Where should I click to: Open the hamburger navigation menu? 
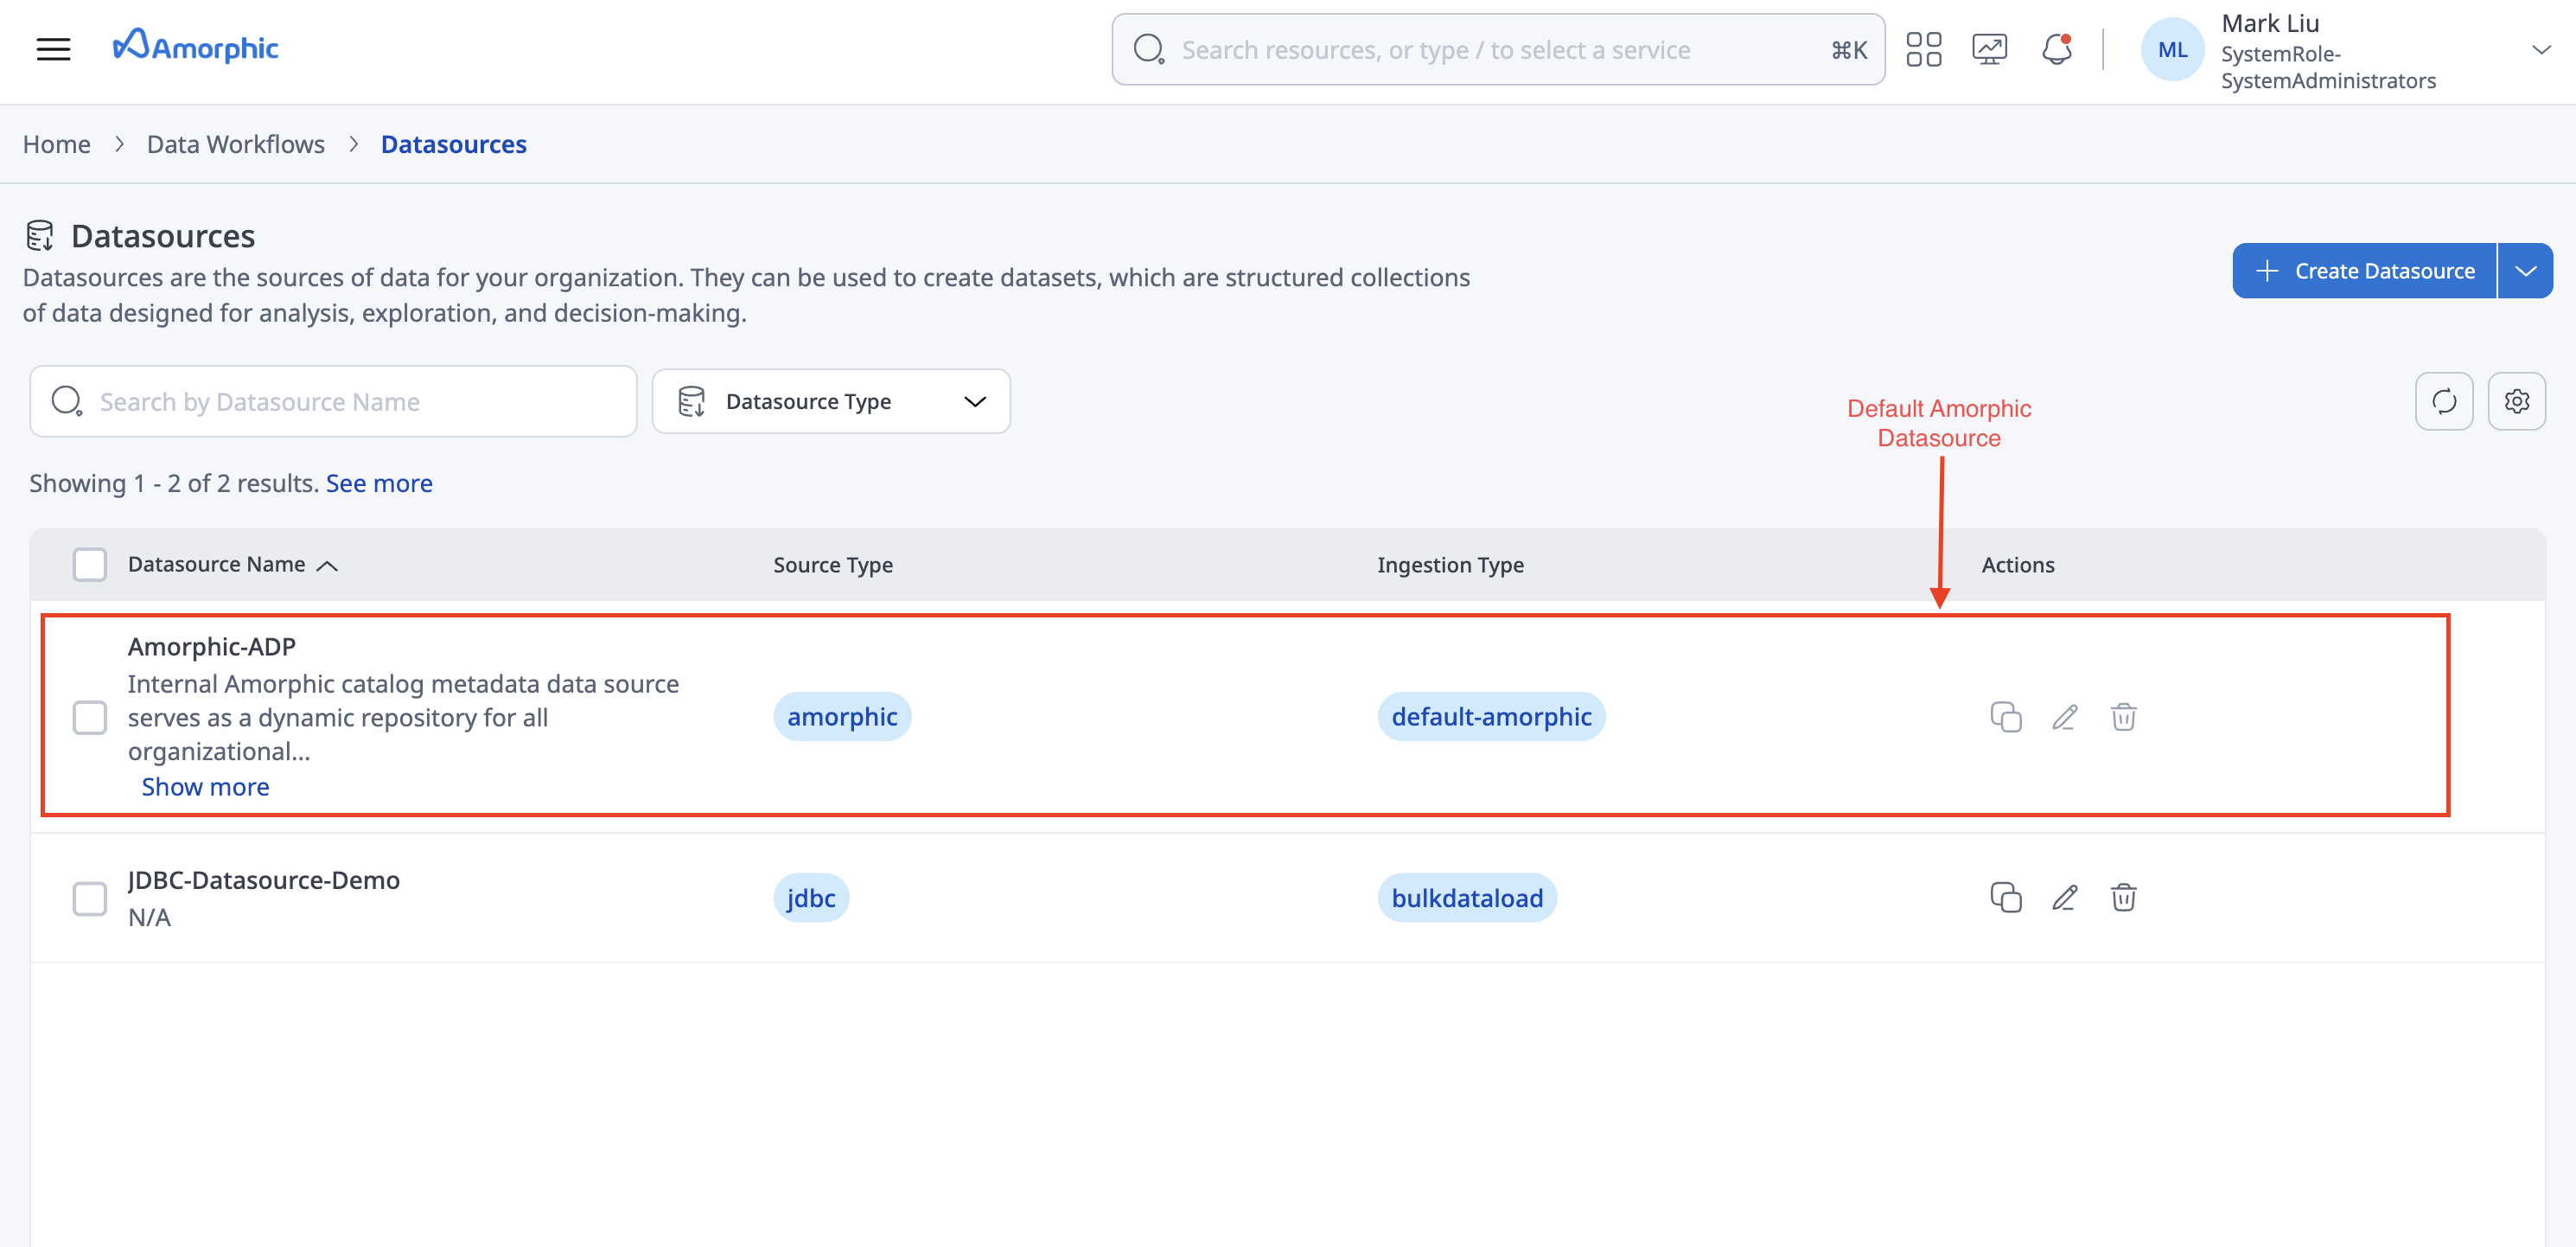54,49
